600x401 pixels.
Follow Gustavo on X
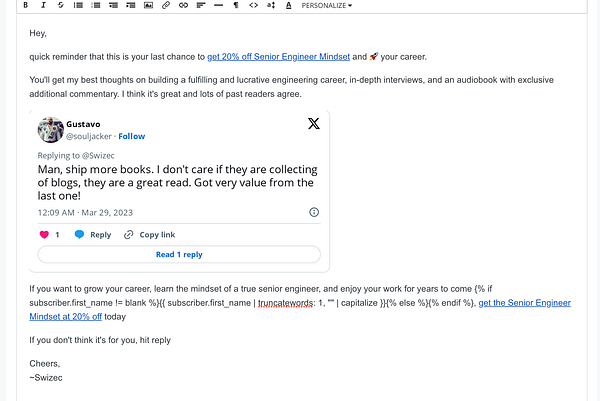[132, 136]
